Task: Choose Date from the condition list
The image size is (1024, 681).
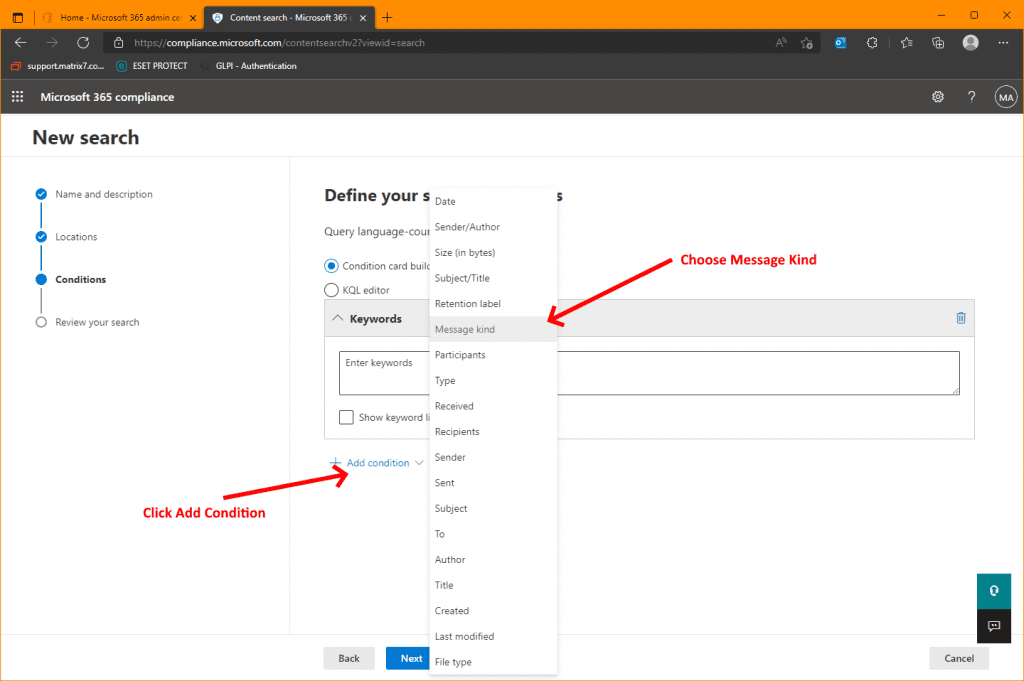Action: (493, 202)
